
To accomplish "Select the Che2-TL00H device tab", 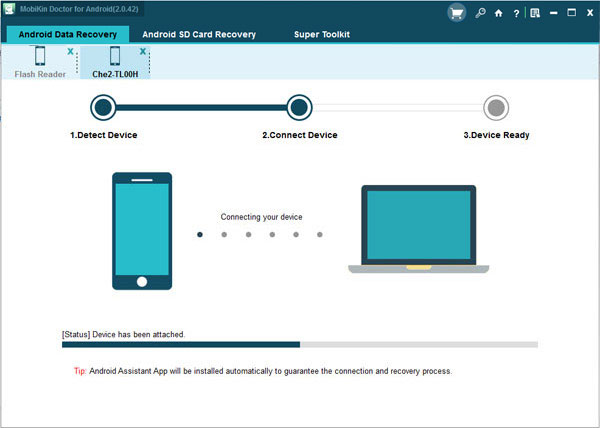I will [115, 62].
